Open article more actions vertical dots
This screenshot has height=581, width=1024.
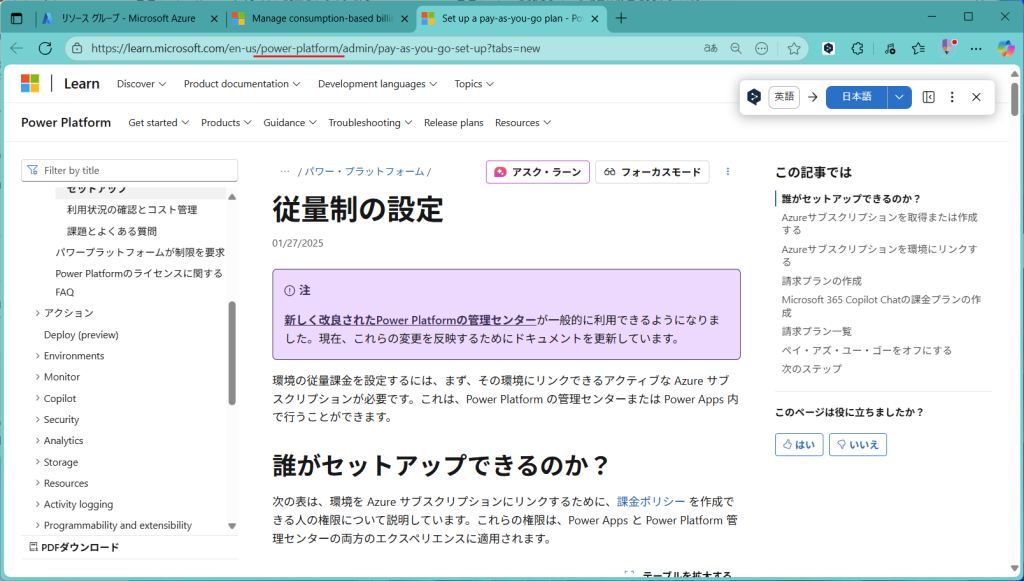click(x=728, y=172)
